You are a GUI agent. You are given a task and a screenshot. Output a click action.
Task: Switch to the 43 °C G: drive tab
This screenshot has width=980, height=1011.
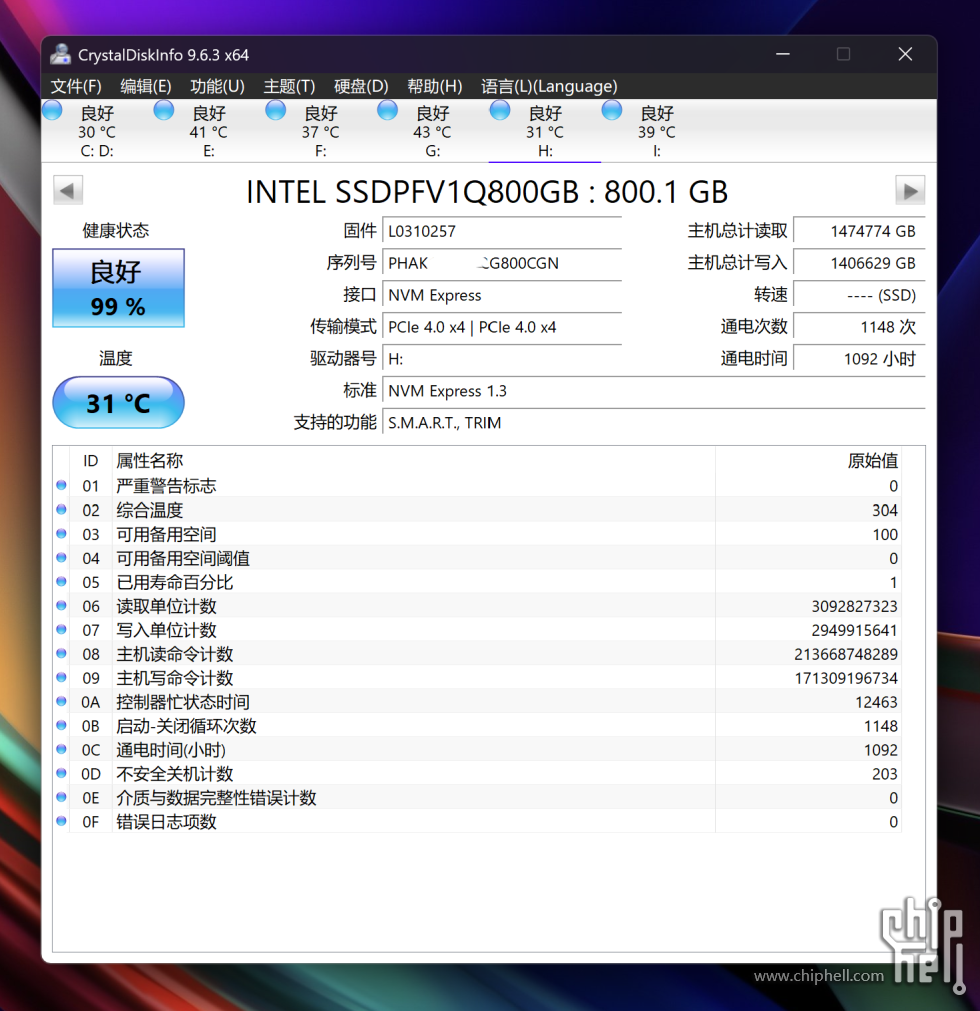click(x=433, y=131)
